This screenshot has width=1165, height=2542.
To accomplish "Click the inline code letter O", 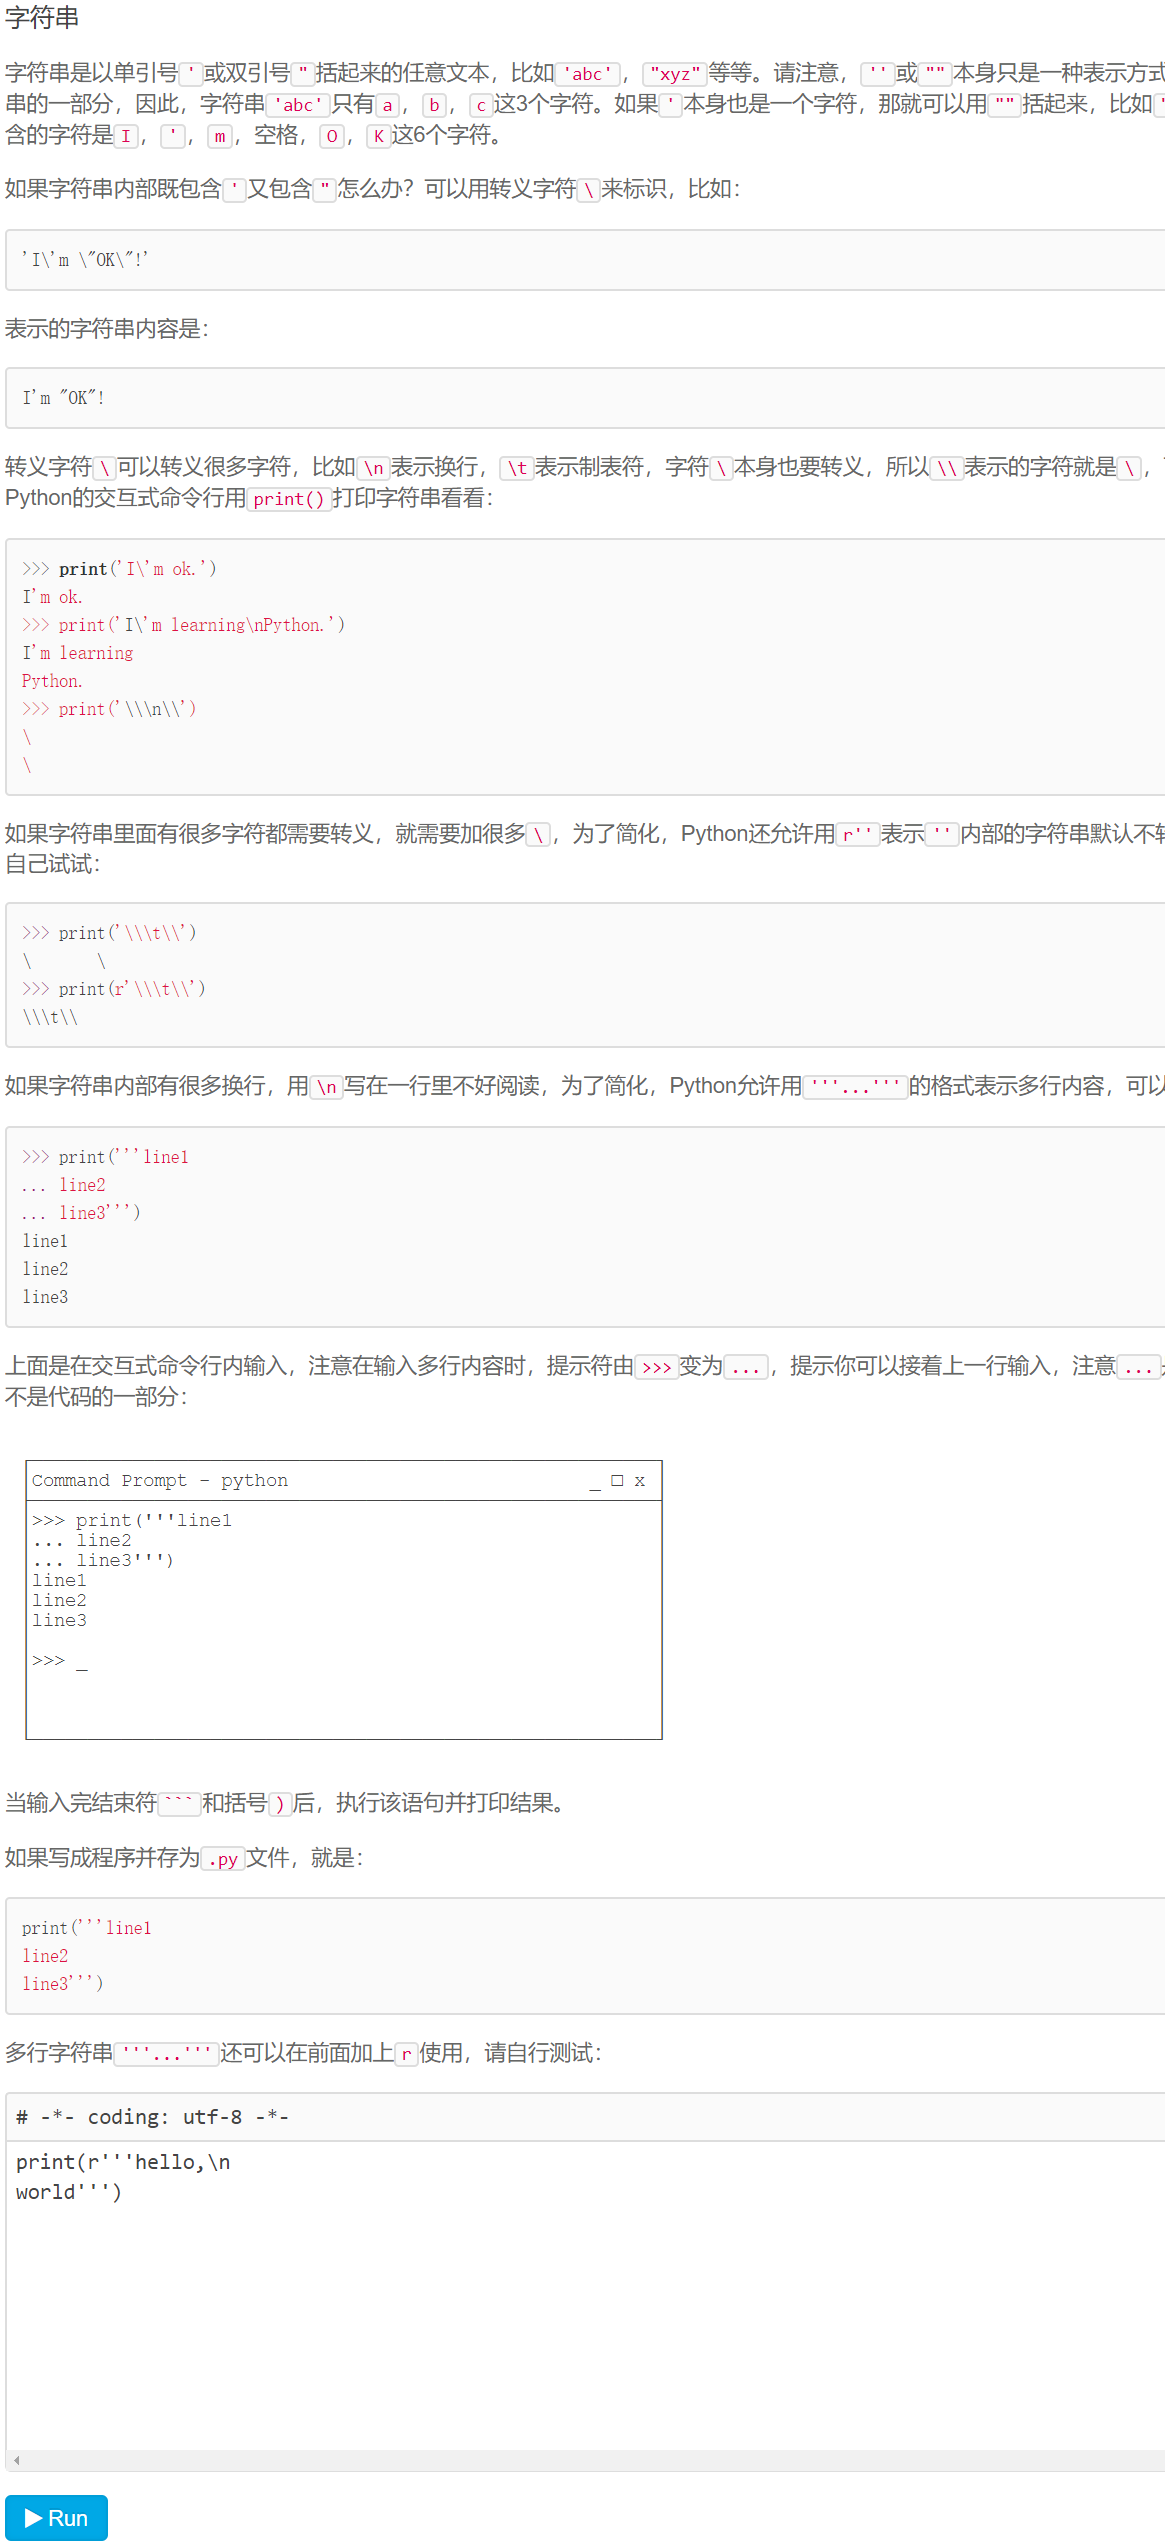I will [x=332, y=136].
